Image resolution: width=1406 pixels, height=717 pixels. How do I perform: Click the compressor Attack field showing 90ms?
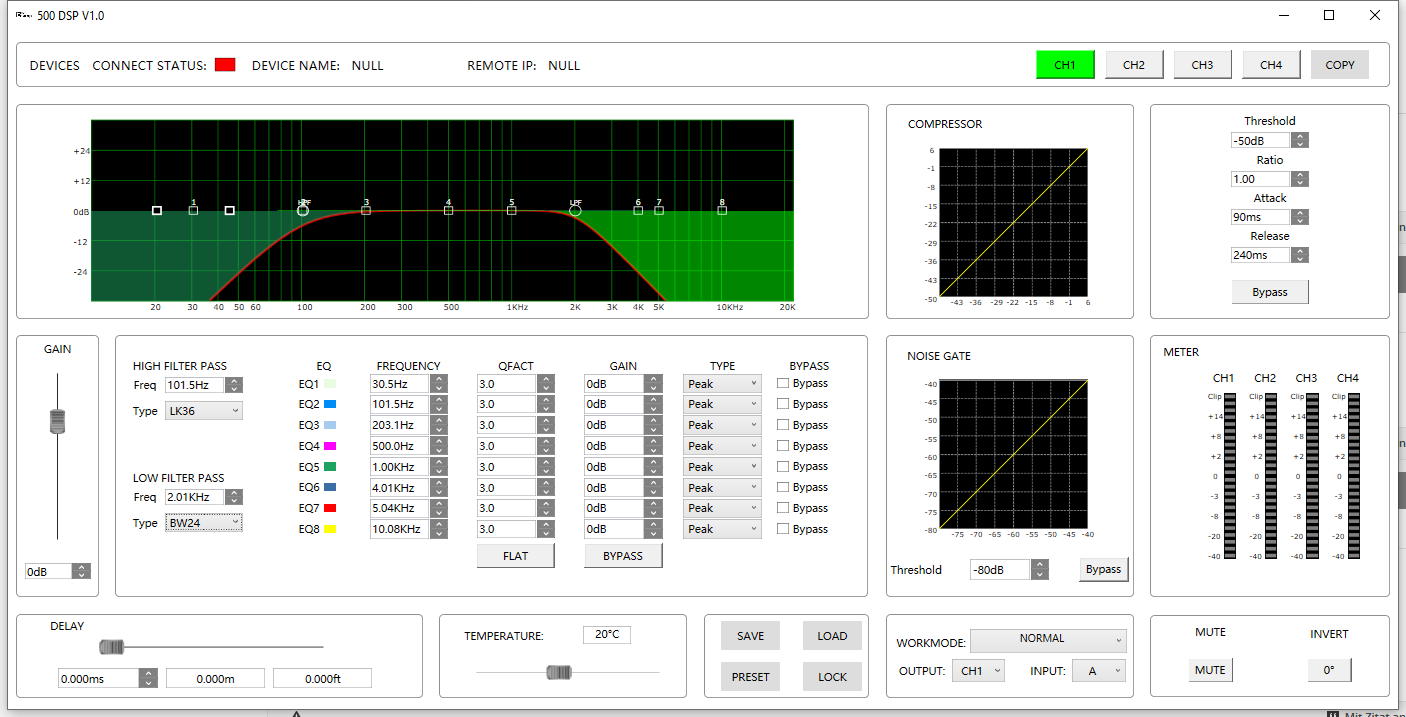click(x=1261, y=217)
